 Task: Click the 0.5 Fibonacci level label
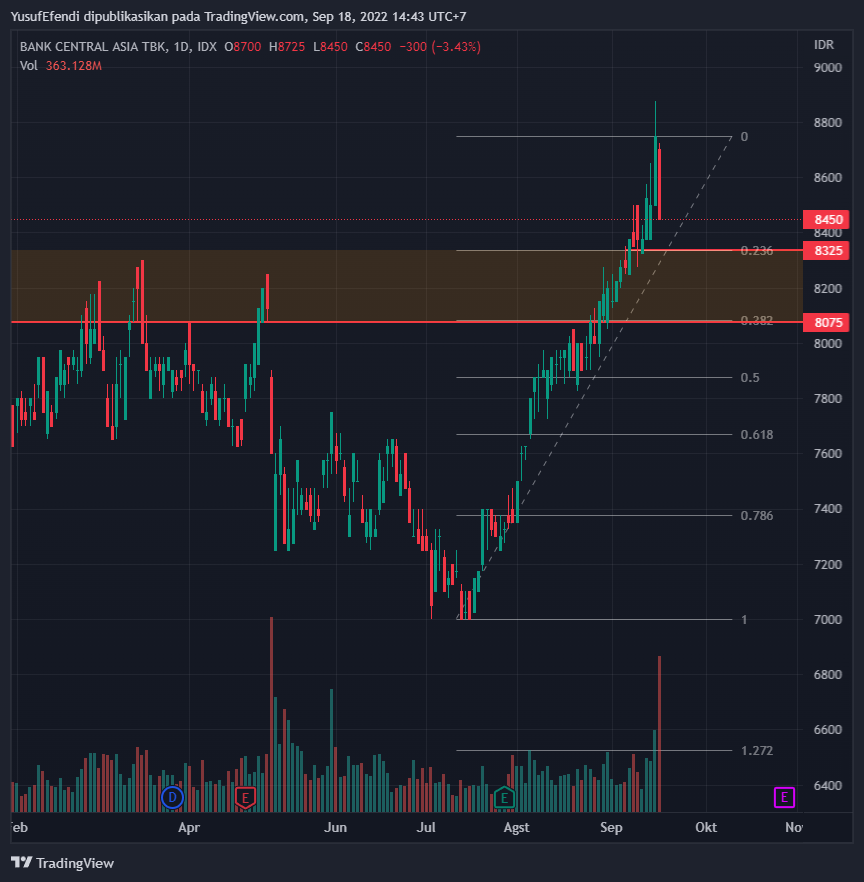coord(750,377)
